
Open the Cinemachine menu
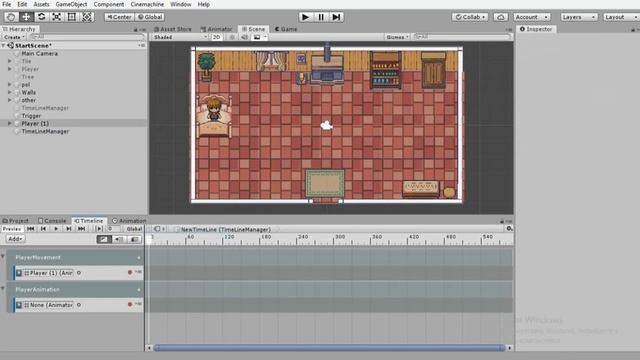[x=147, y=4]
